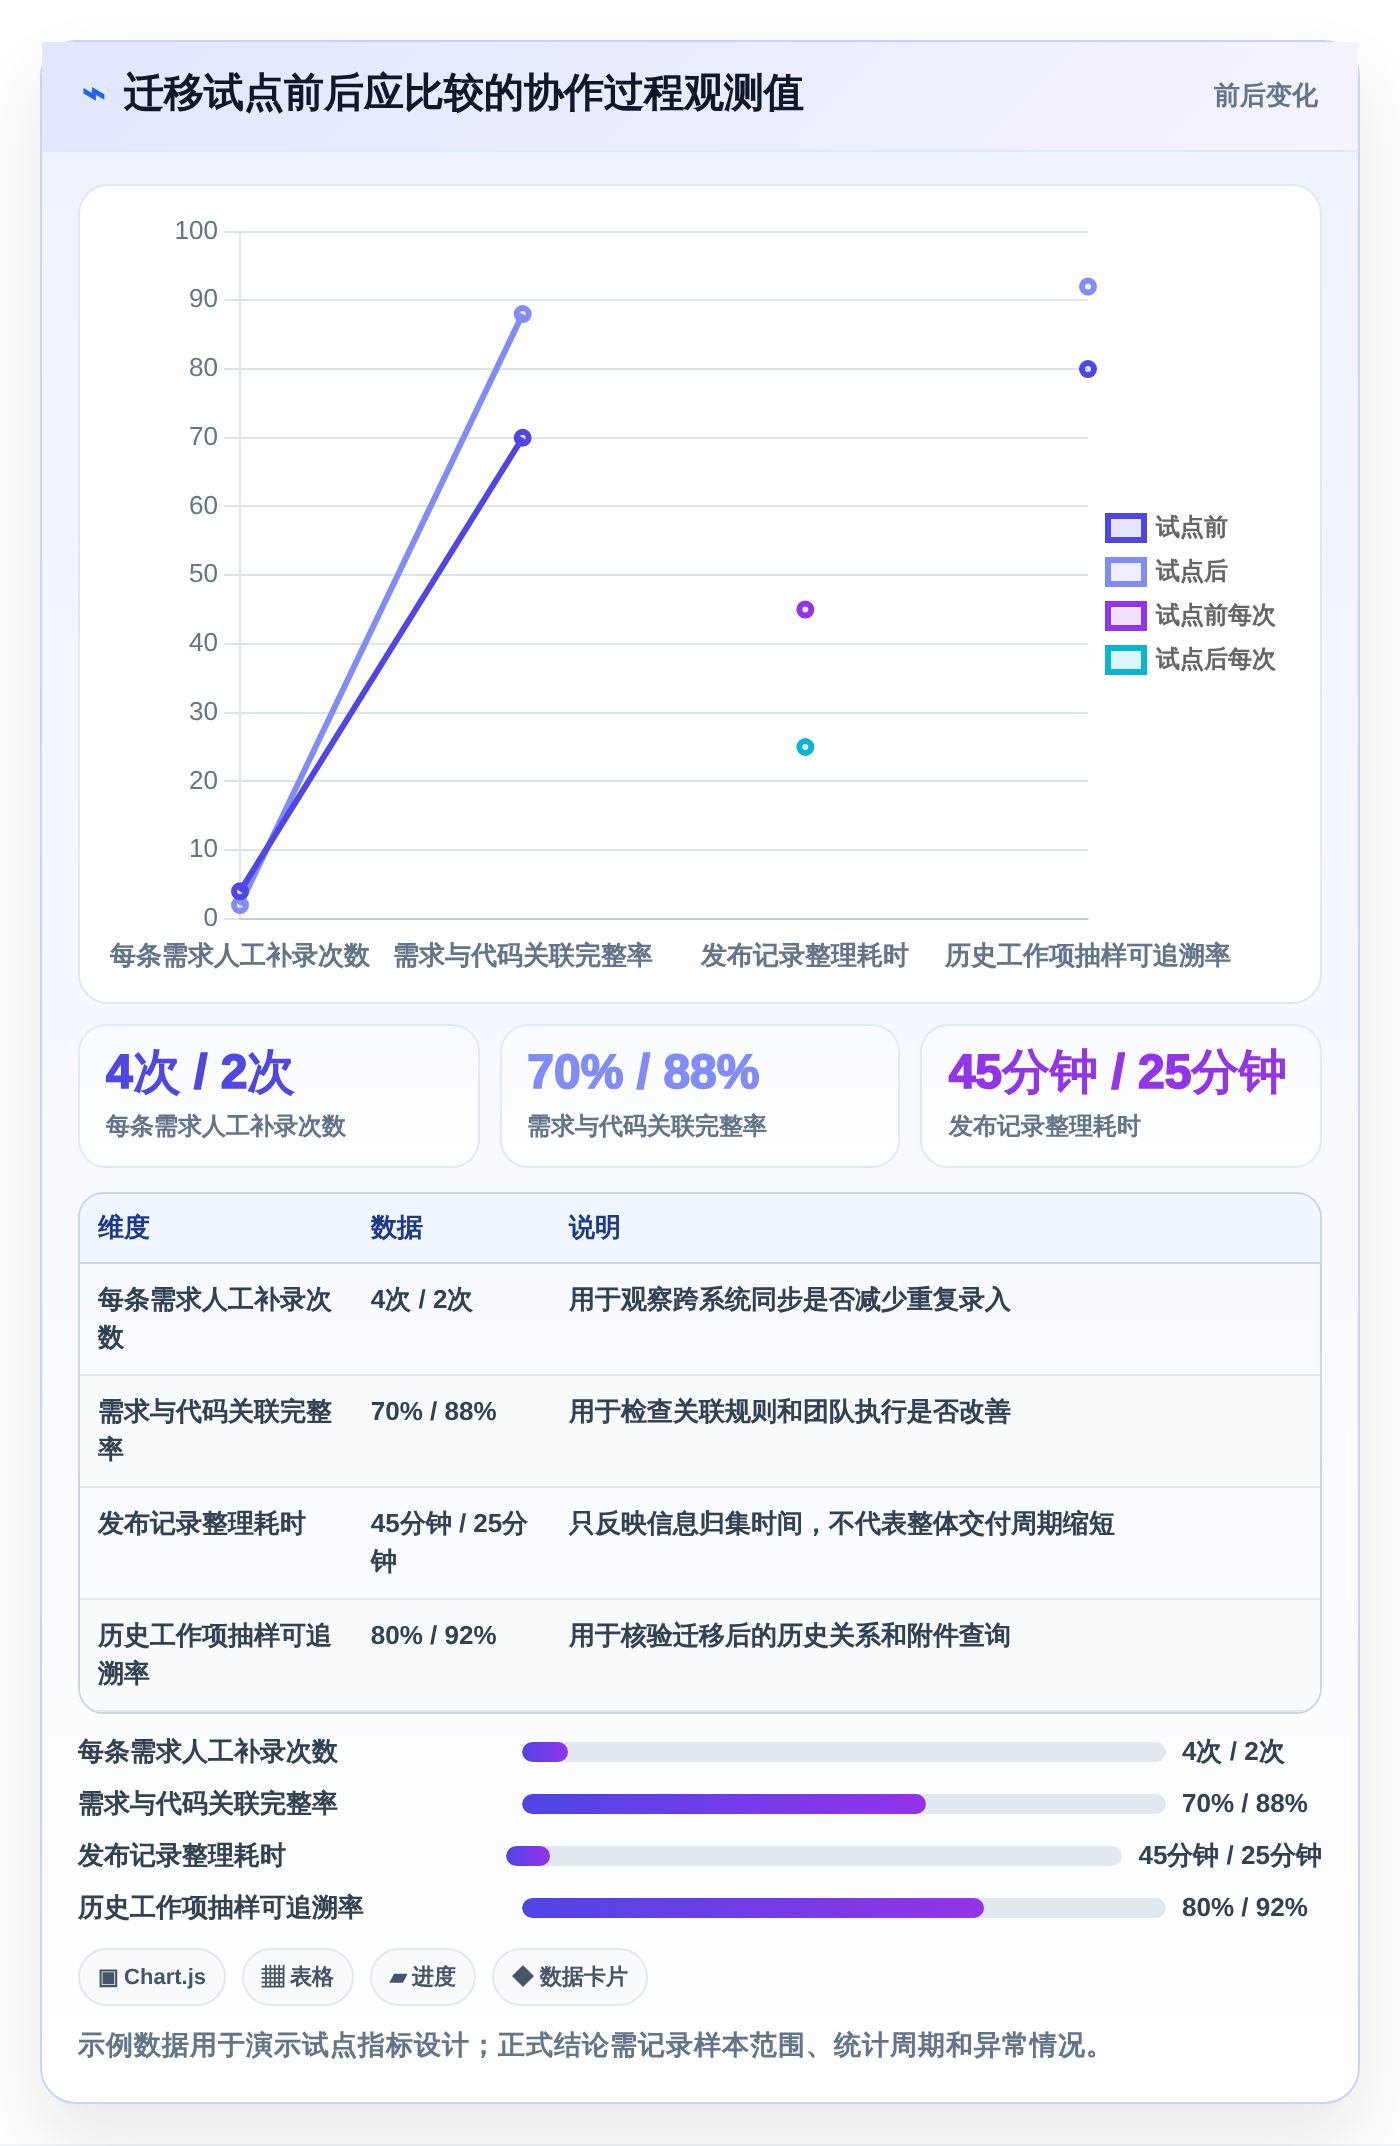
Task: Click the 表格 tag chip
Action: [298, 1977]
